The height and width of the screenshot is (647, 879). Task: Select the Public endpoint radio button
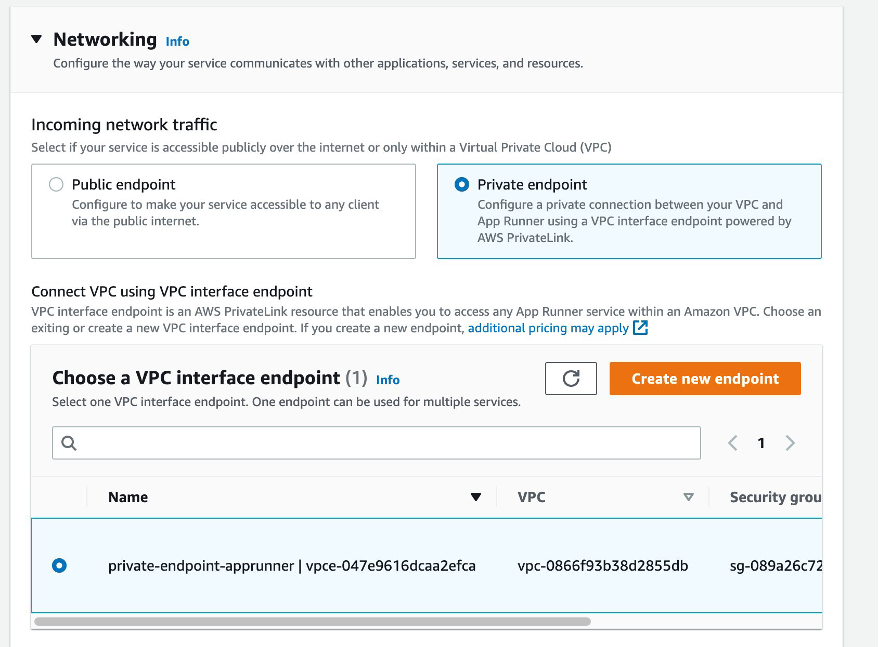click(55, 184)
